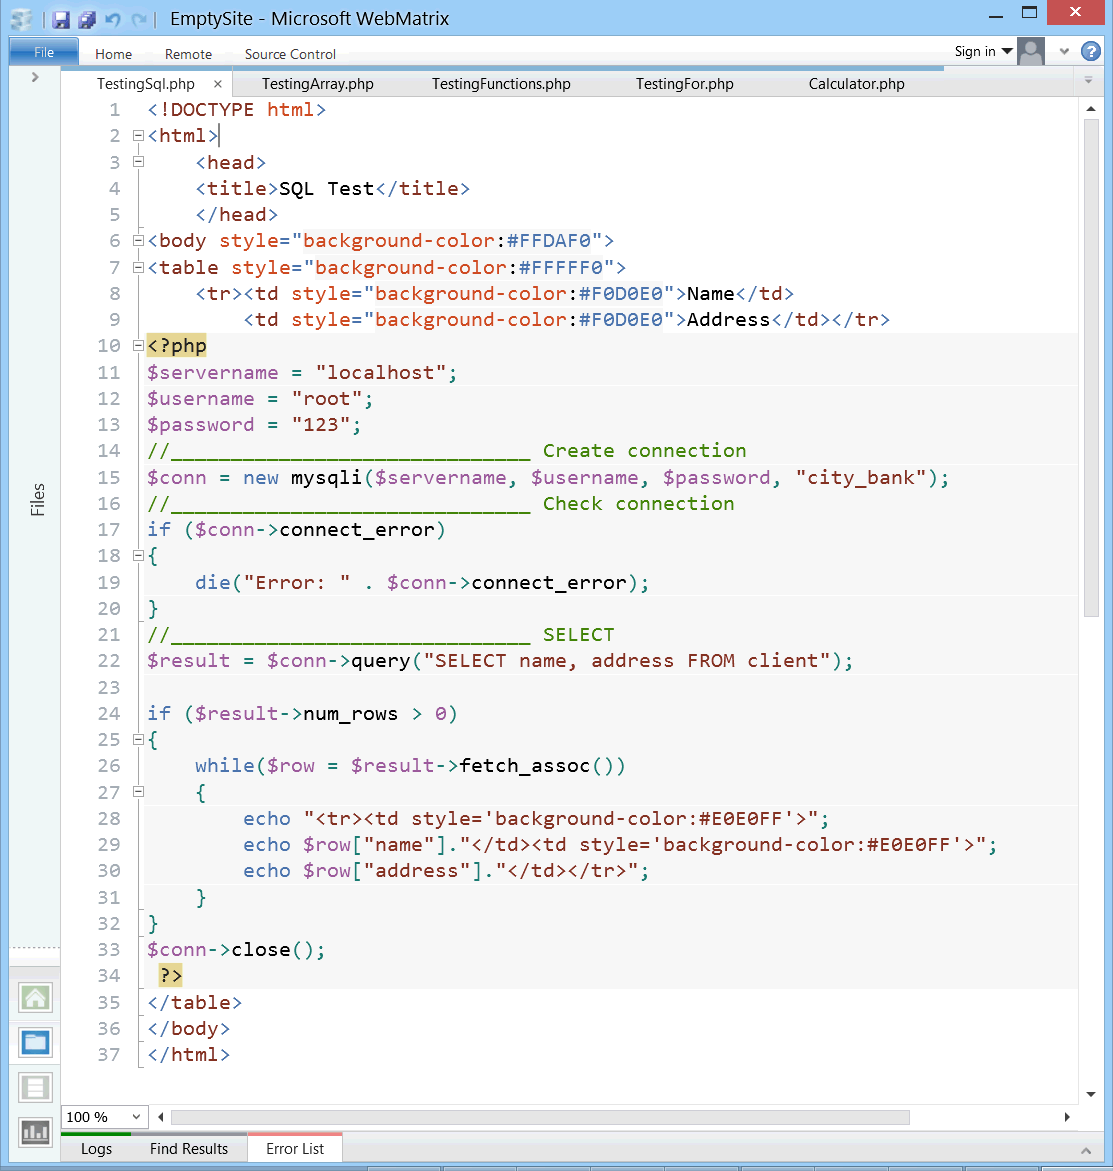Screen dimensions: 1113x1171
Task: Click the vertical scrollbar down arrow
Action: (x=1091, y=1094)
